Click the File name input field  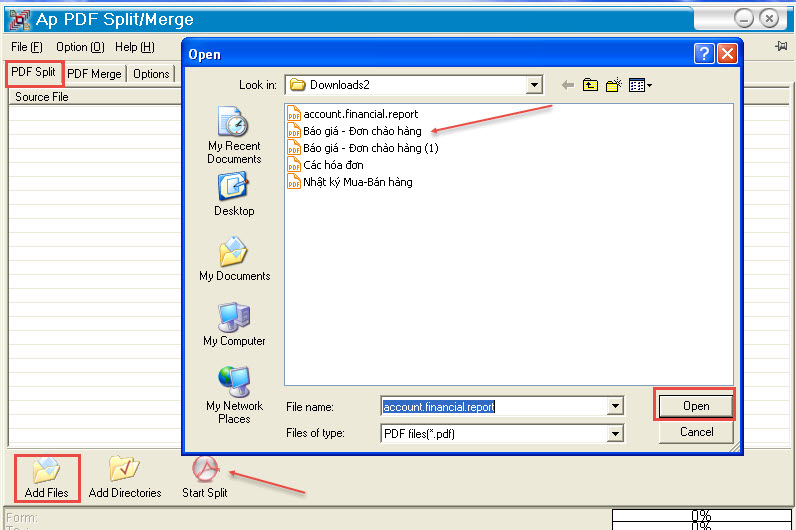click(495, 406)
